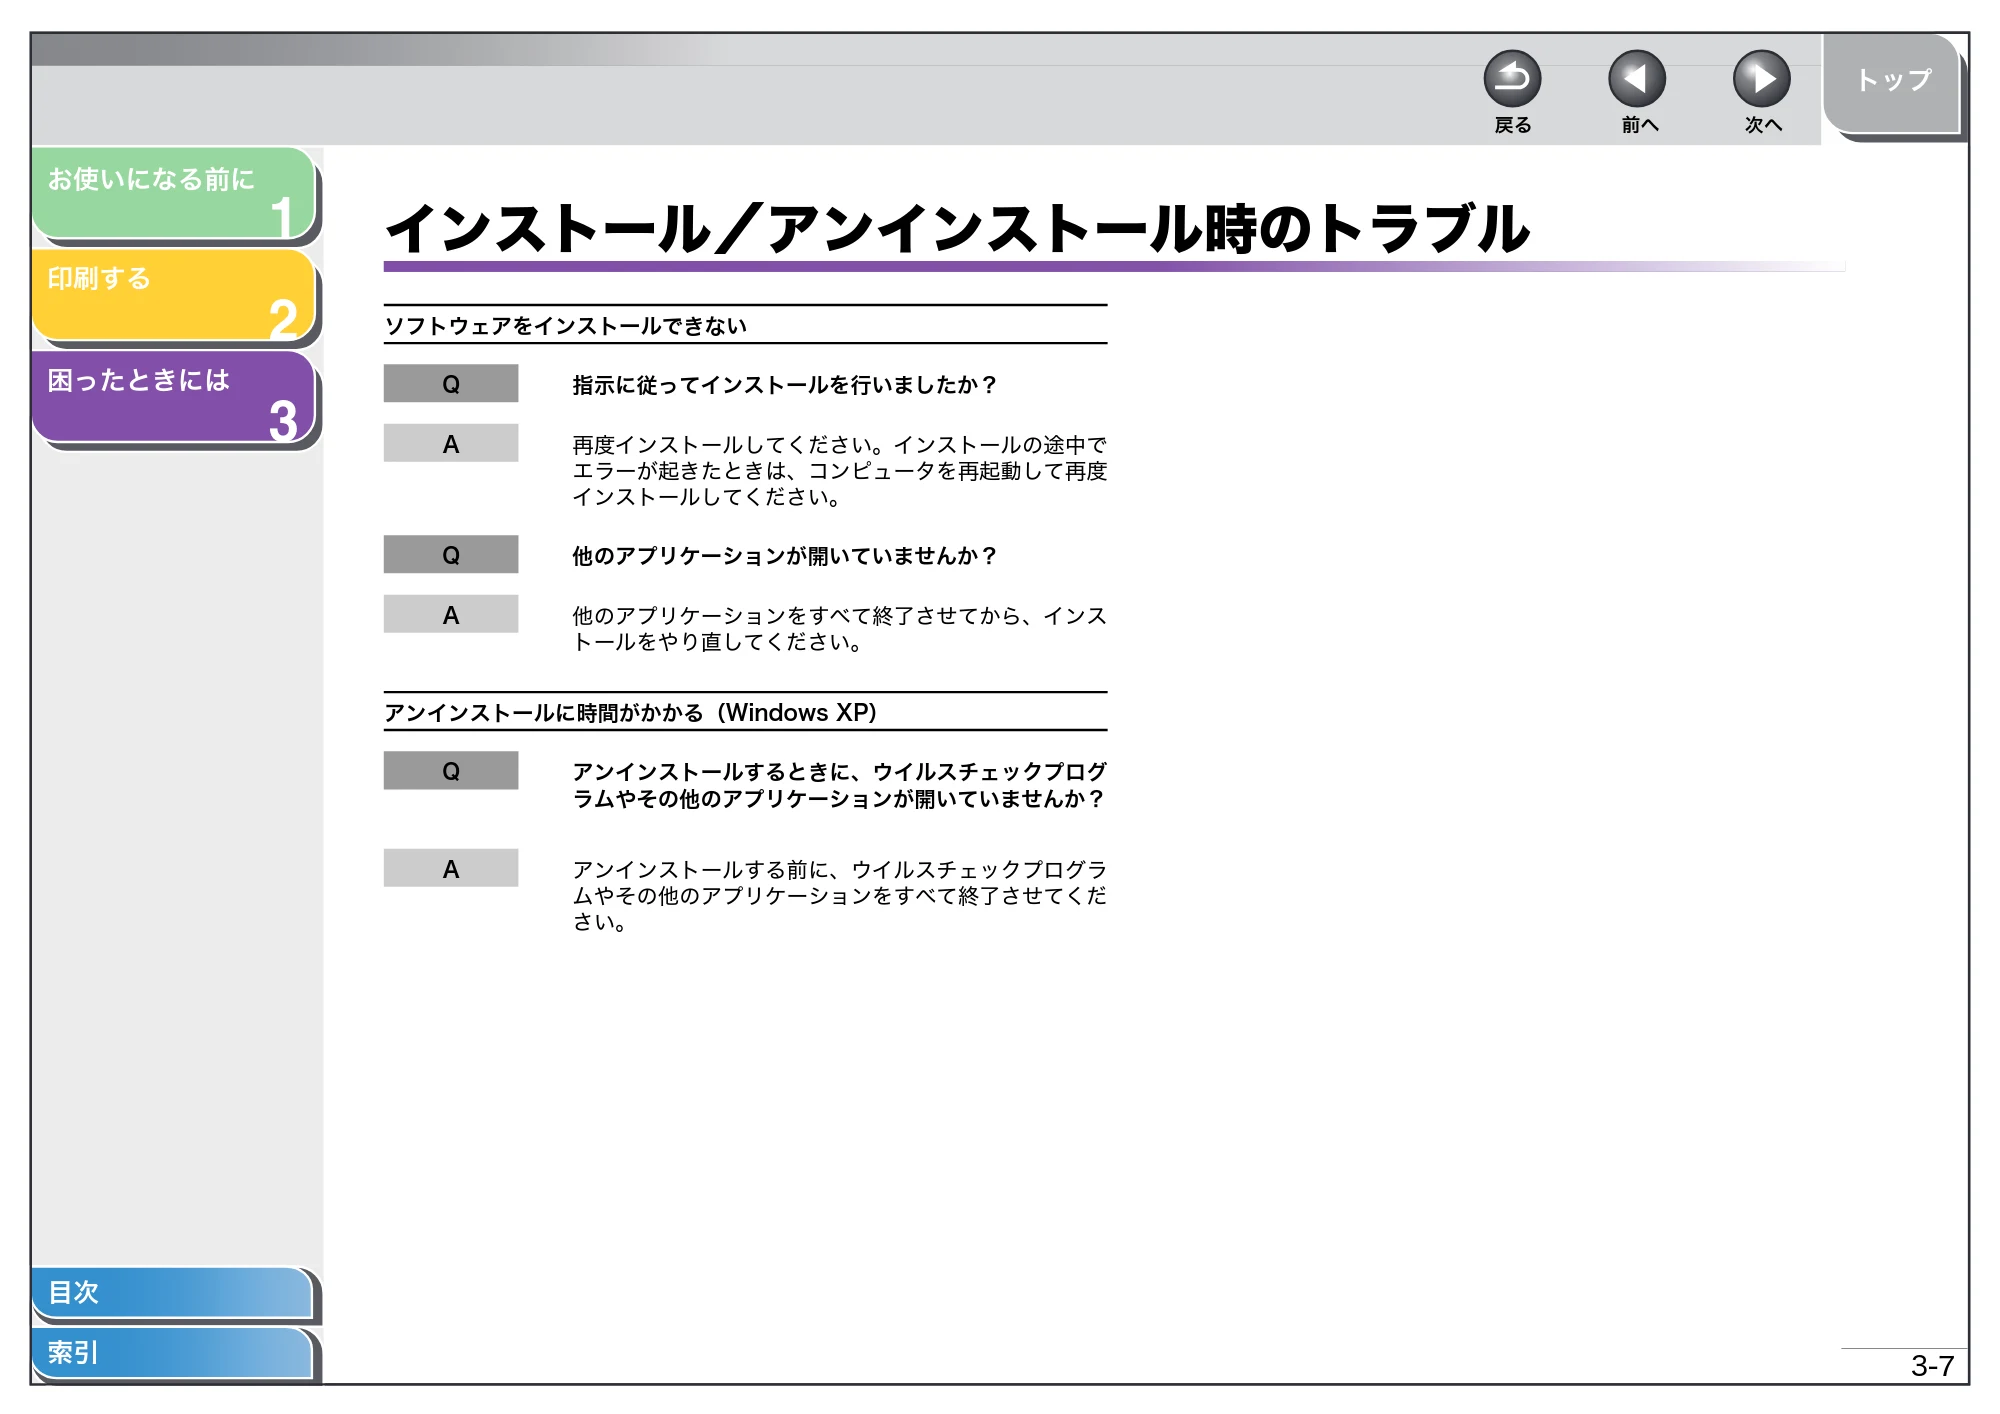Open the 目次 table of contents button
Viewport: 2000px width, 1414px height.
[172, 1292]
